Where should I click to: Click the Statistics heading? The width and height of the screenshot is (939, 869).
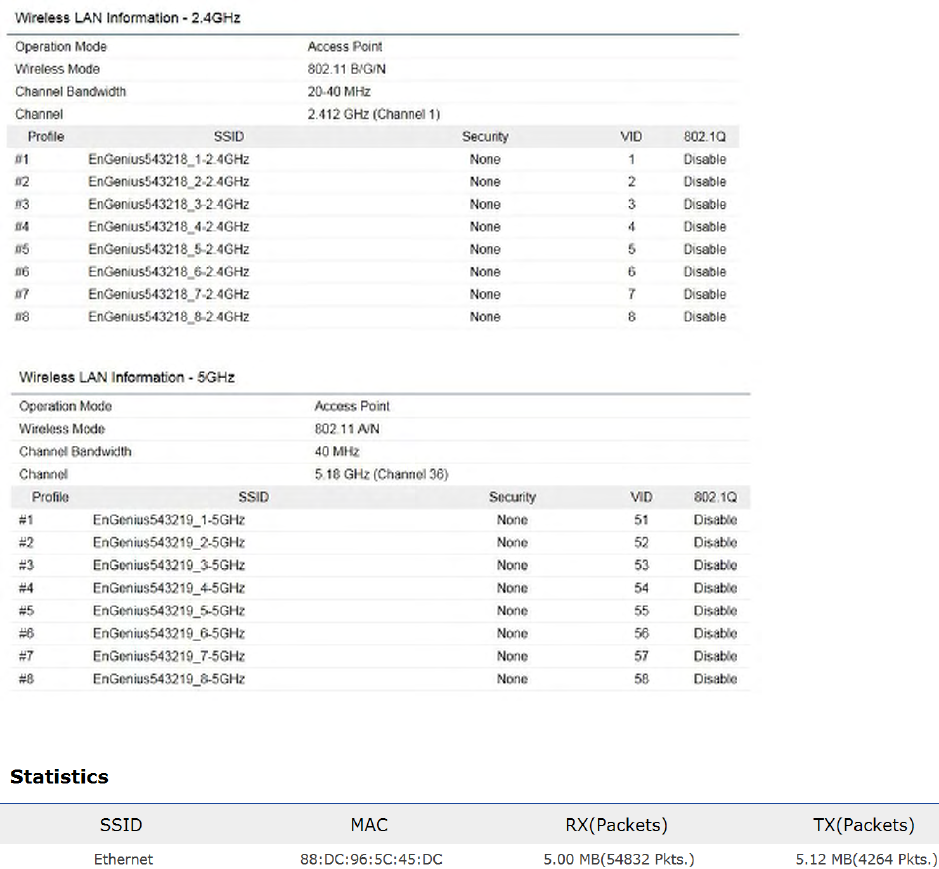pos(59,777)
